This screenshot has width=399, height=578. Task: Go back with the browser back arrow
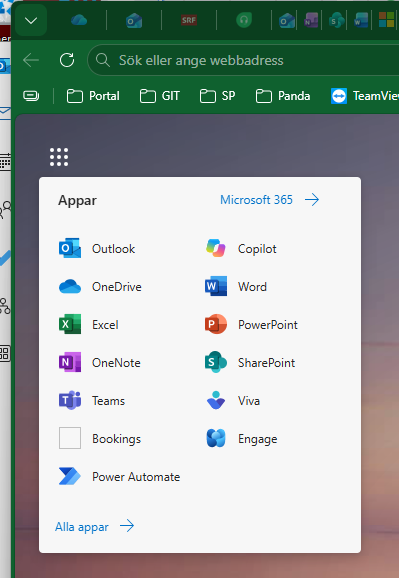coord(31,60)
